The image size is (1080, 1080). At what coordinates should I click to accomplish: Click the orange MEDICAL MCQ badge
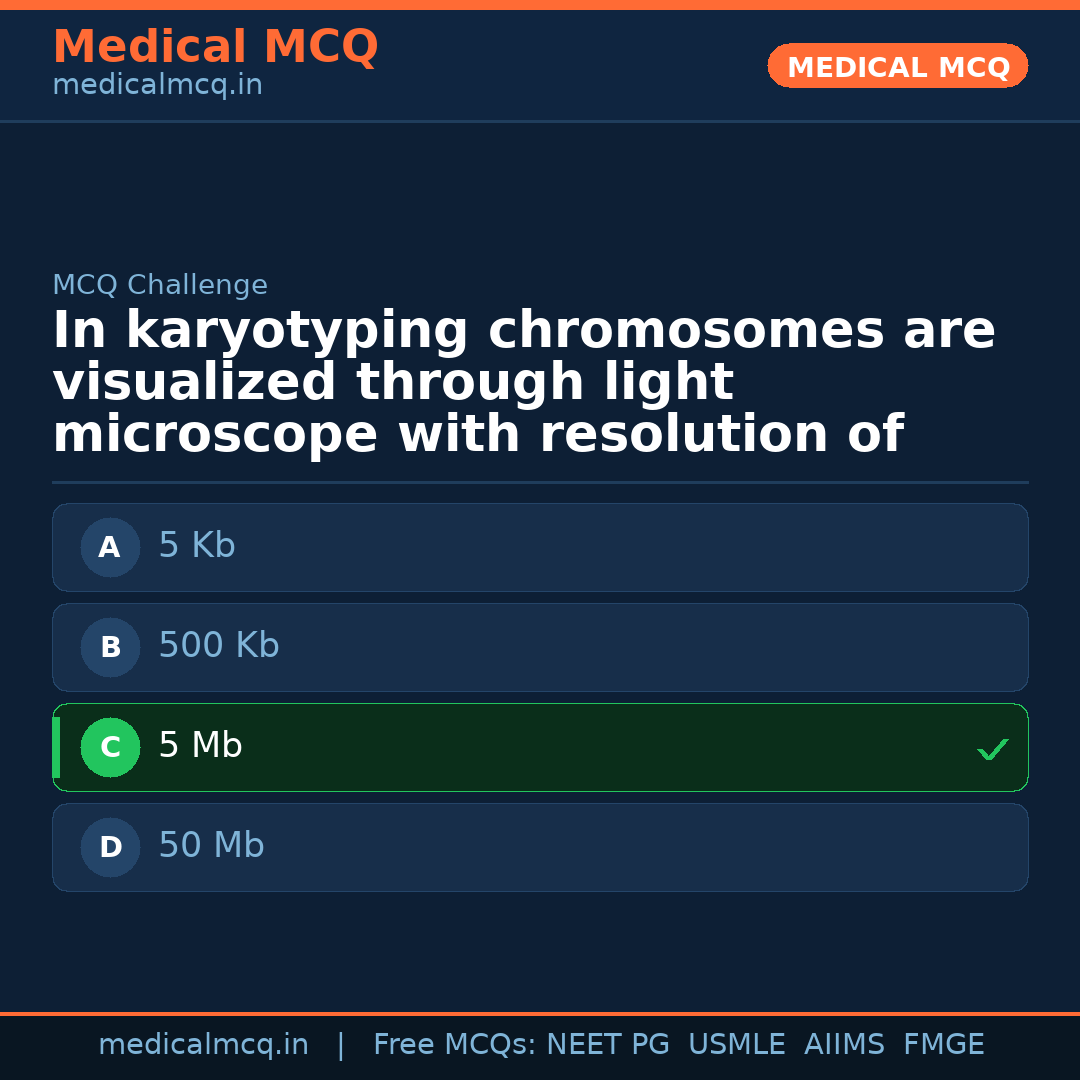[897, 66]
